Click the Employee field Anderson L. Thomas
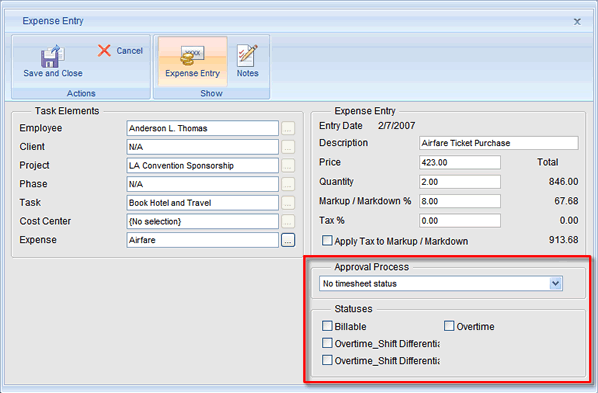Screen dimensions: 598x393 pos(203,128)
